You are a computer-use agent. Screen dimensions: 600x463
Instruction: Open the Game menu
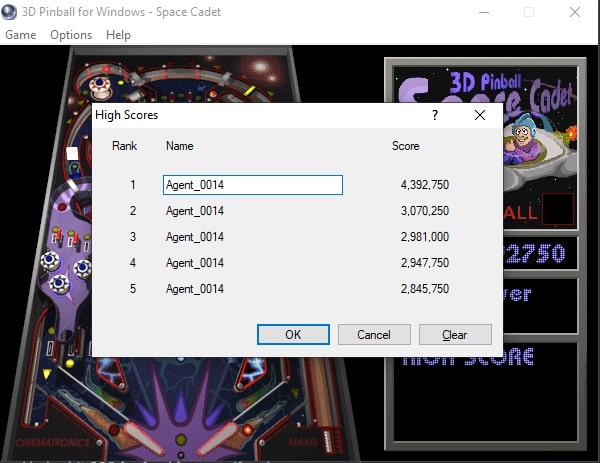pyautogui.click(x=21, y=35)
